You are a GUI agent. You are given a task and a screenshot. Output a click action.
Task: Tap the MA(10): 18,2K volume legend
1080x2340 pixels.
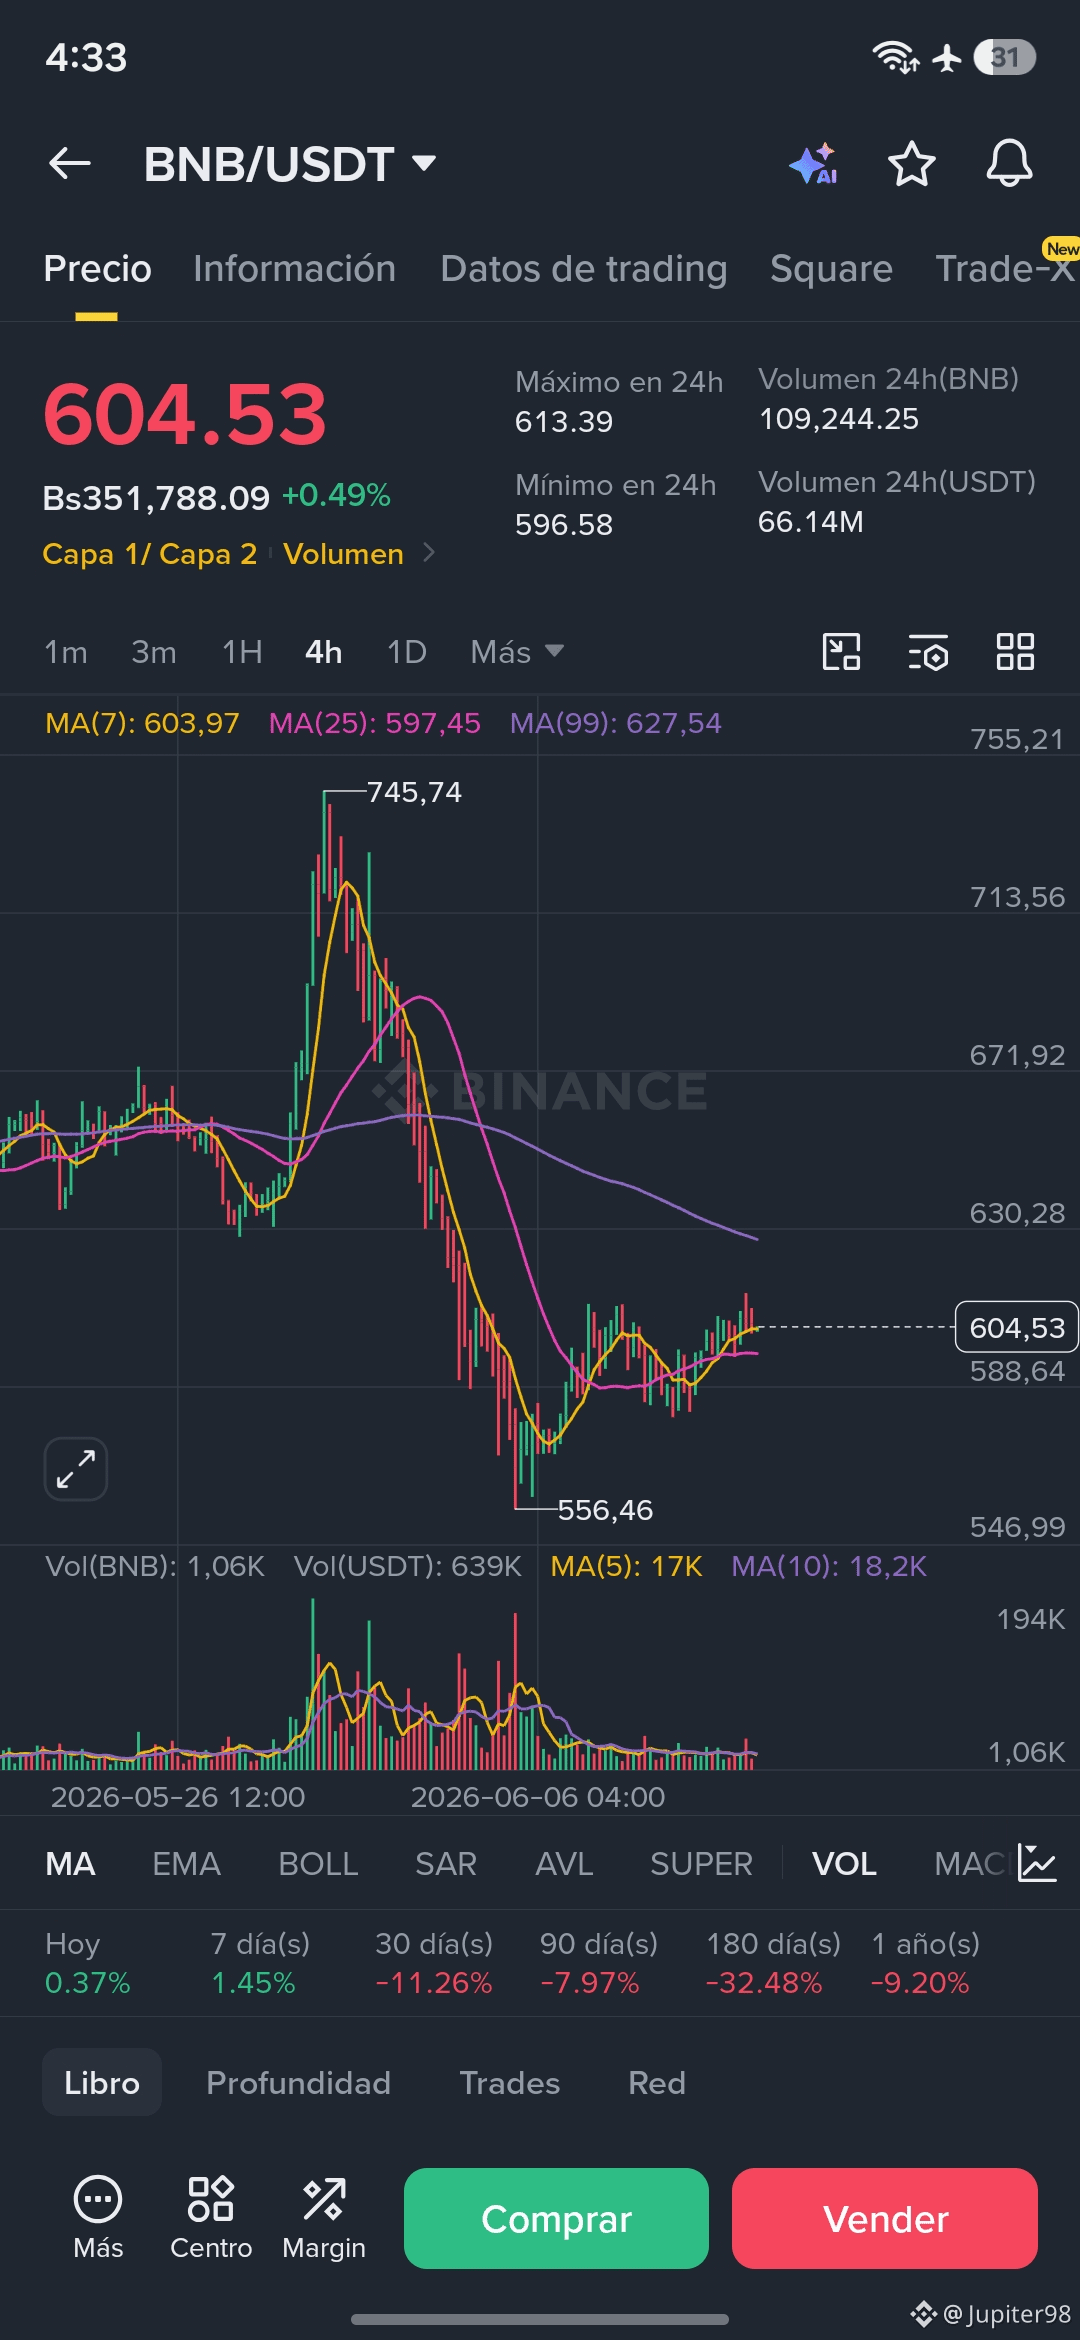click(x=828, y=1566)
